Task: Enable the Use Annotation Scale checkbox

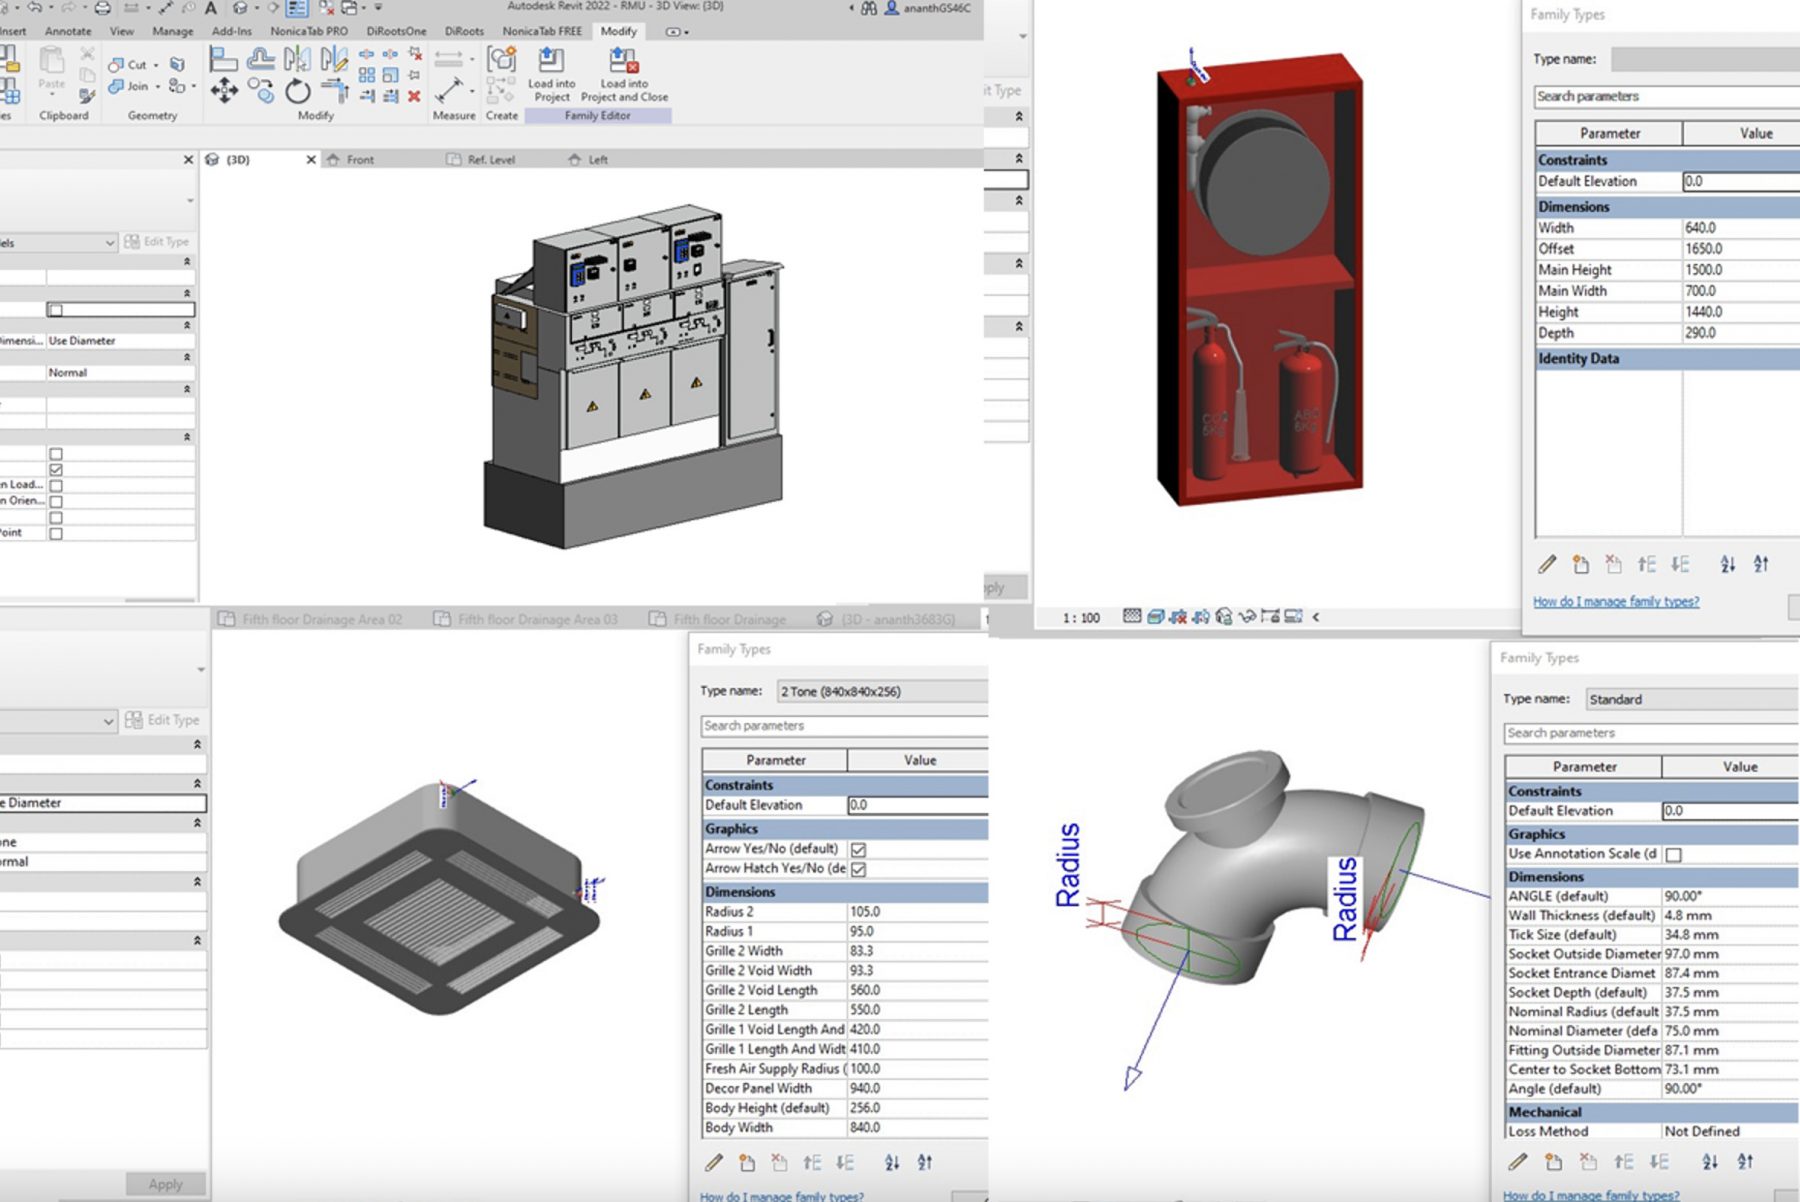Action: [x=1672, y=854]
